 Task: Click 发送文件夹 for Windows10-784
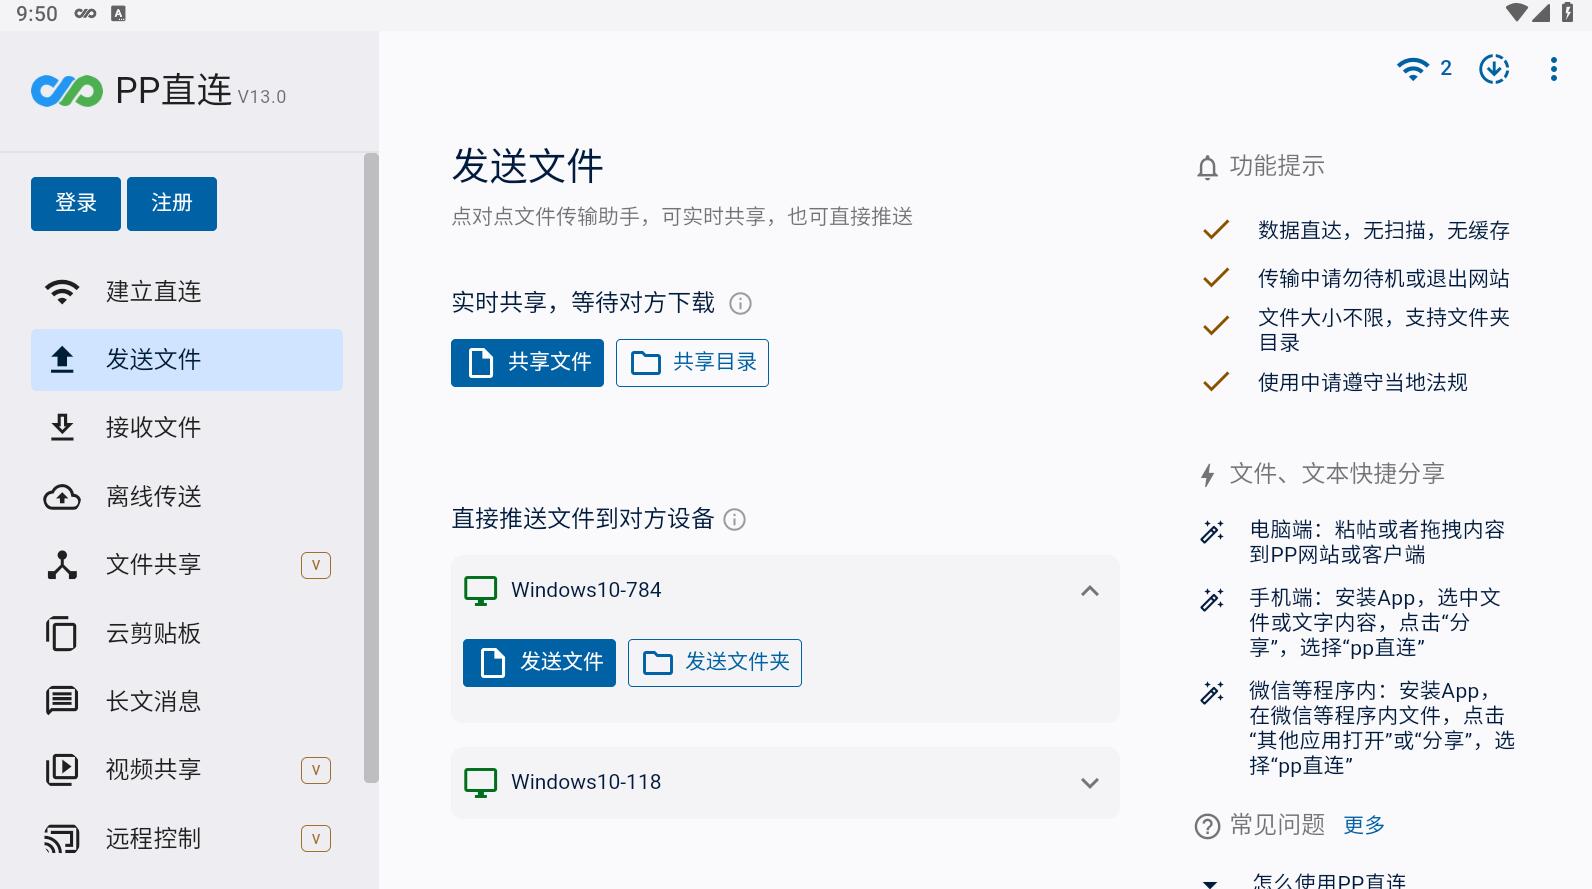[715, 662]
